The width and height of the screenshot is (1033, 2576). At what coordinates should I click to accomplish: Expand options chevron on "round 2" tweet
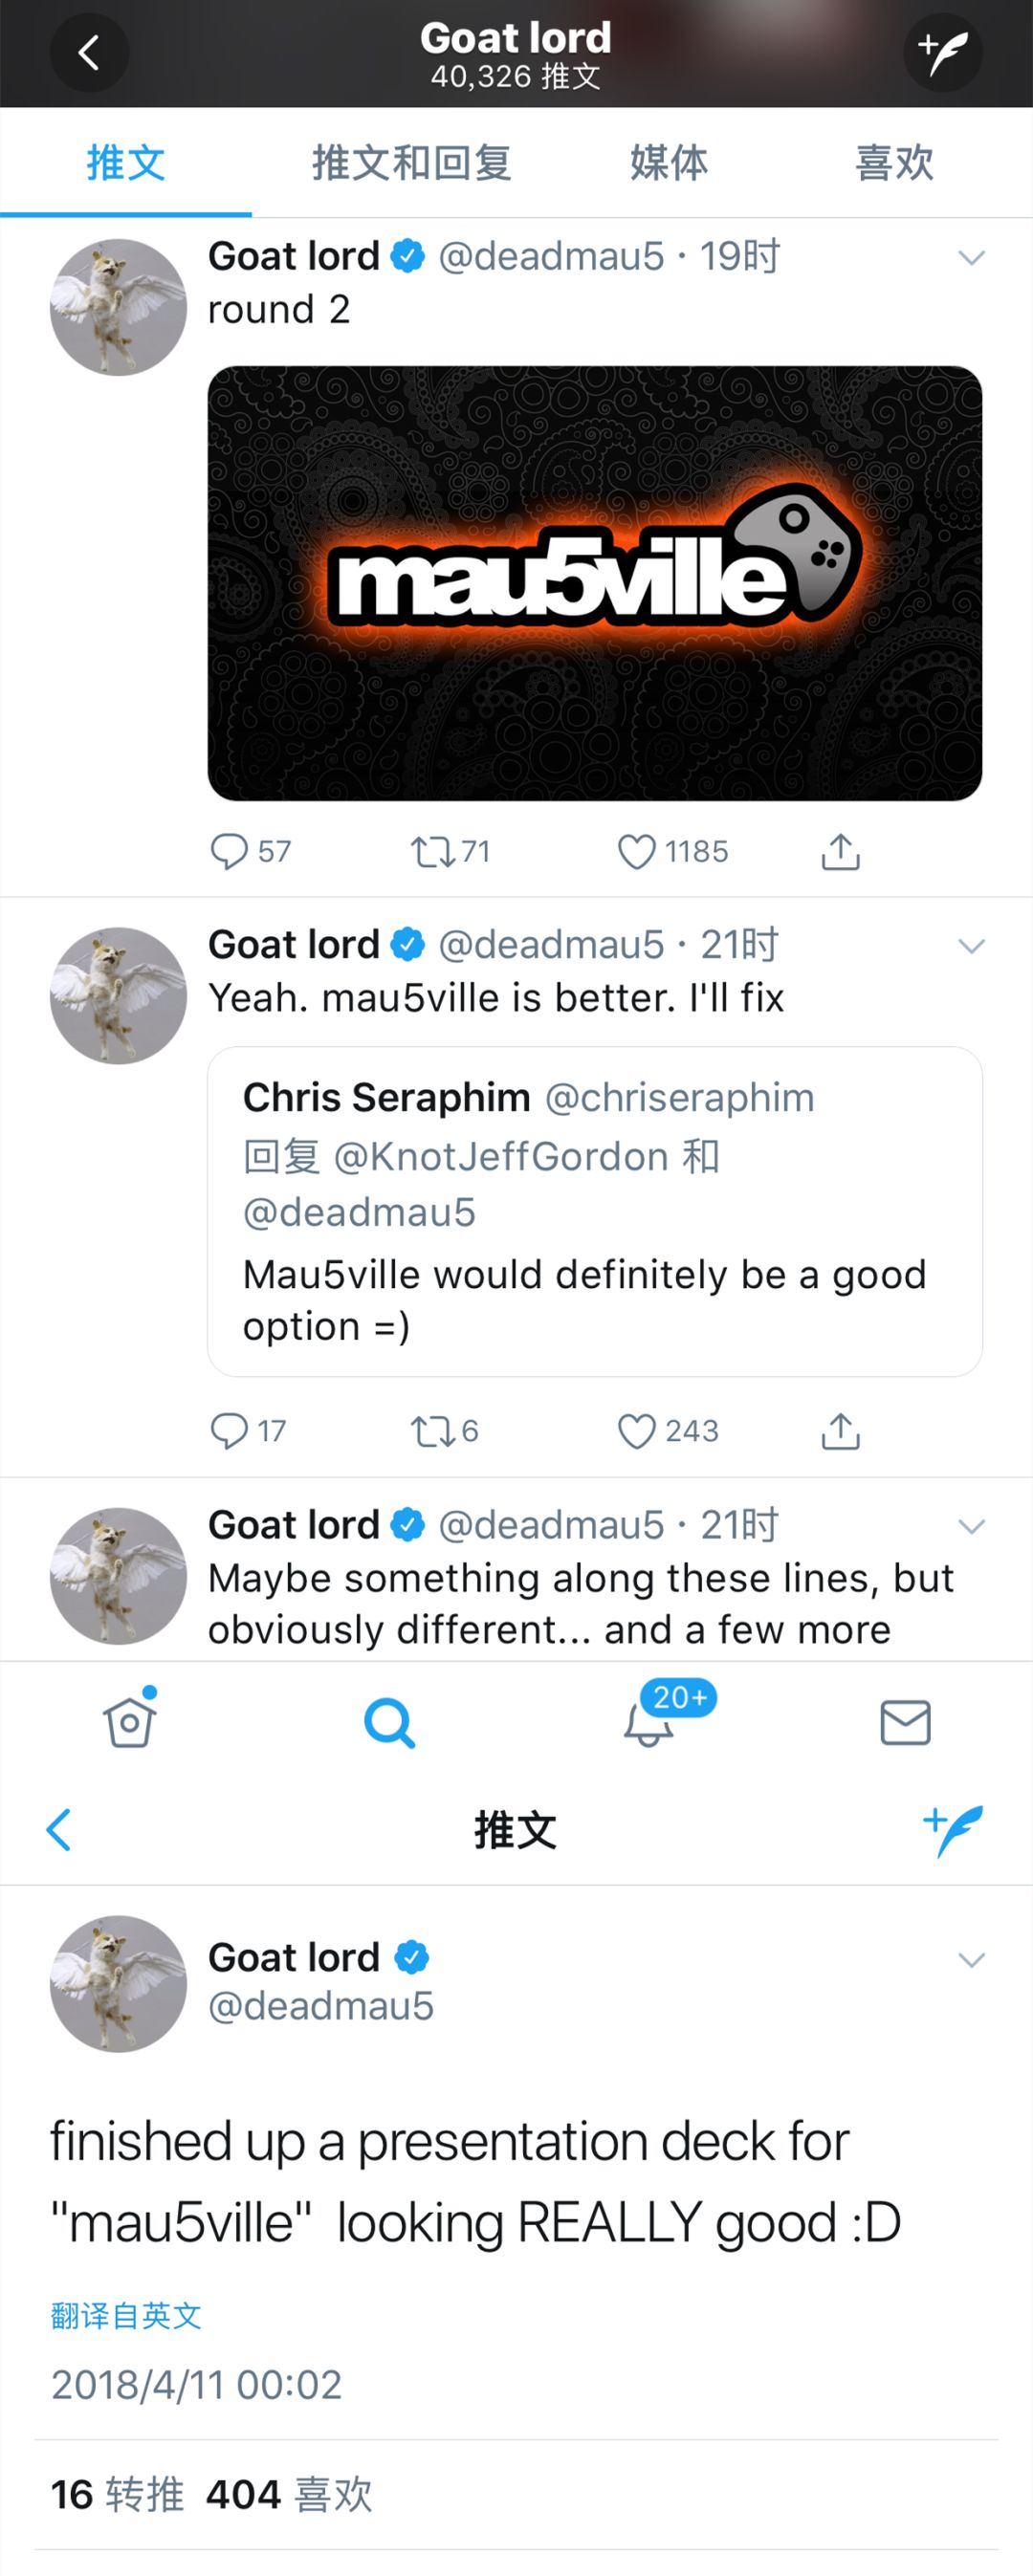(x=971, y=258)
